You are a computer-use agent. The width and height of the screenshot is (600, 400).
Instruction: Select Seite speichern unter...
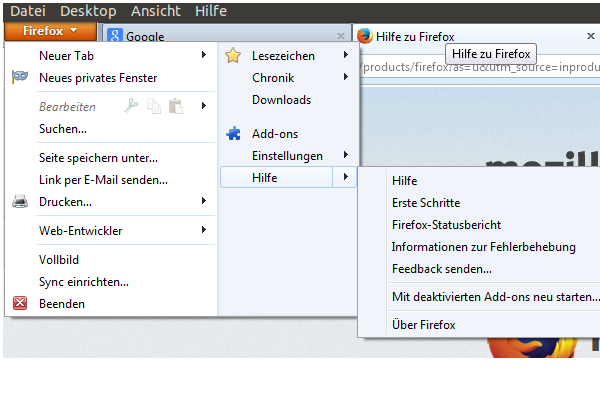tap(98, 158)
